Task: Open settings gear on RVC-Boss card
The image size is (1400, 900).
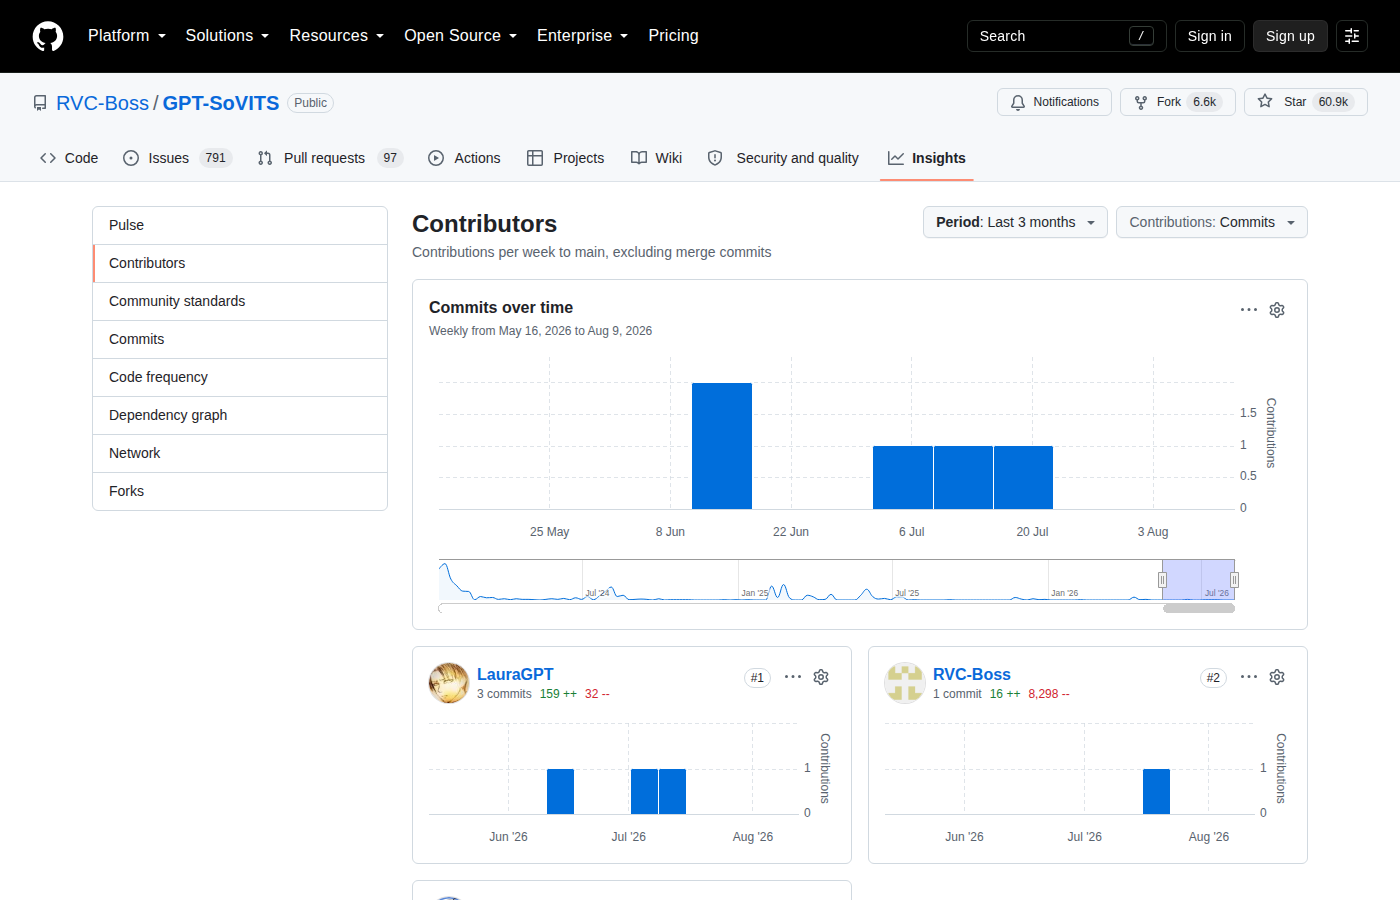Action: pos(1277,677)
